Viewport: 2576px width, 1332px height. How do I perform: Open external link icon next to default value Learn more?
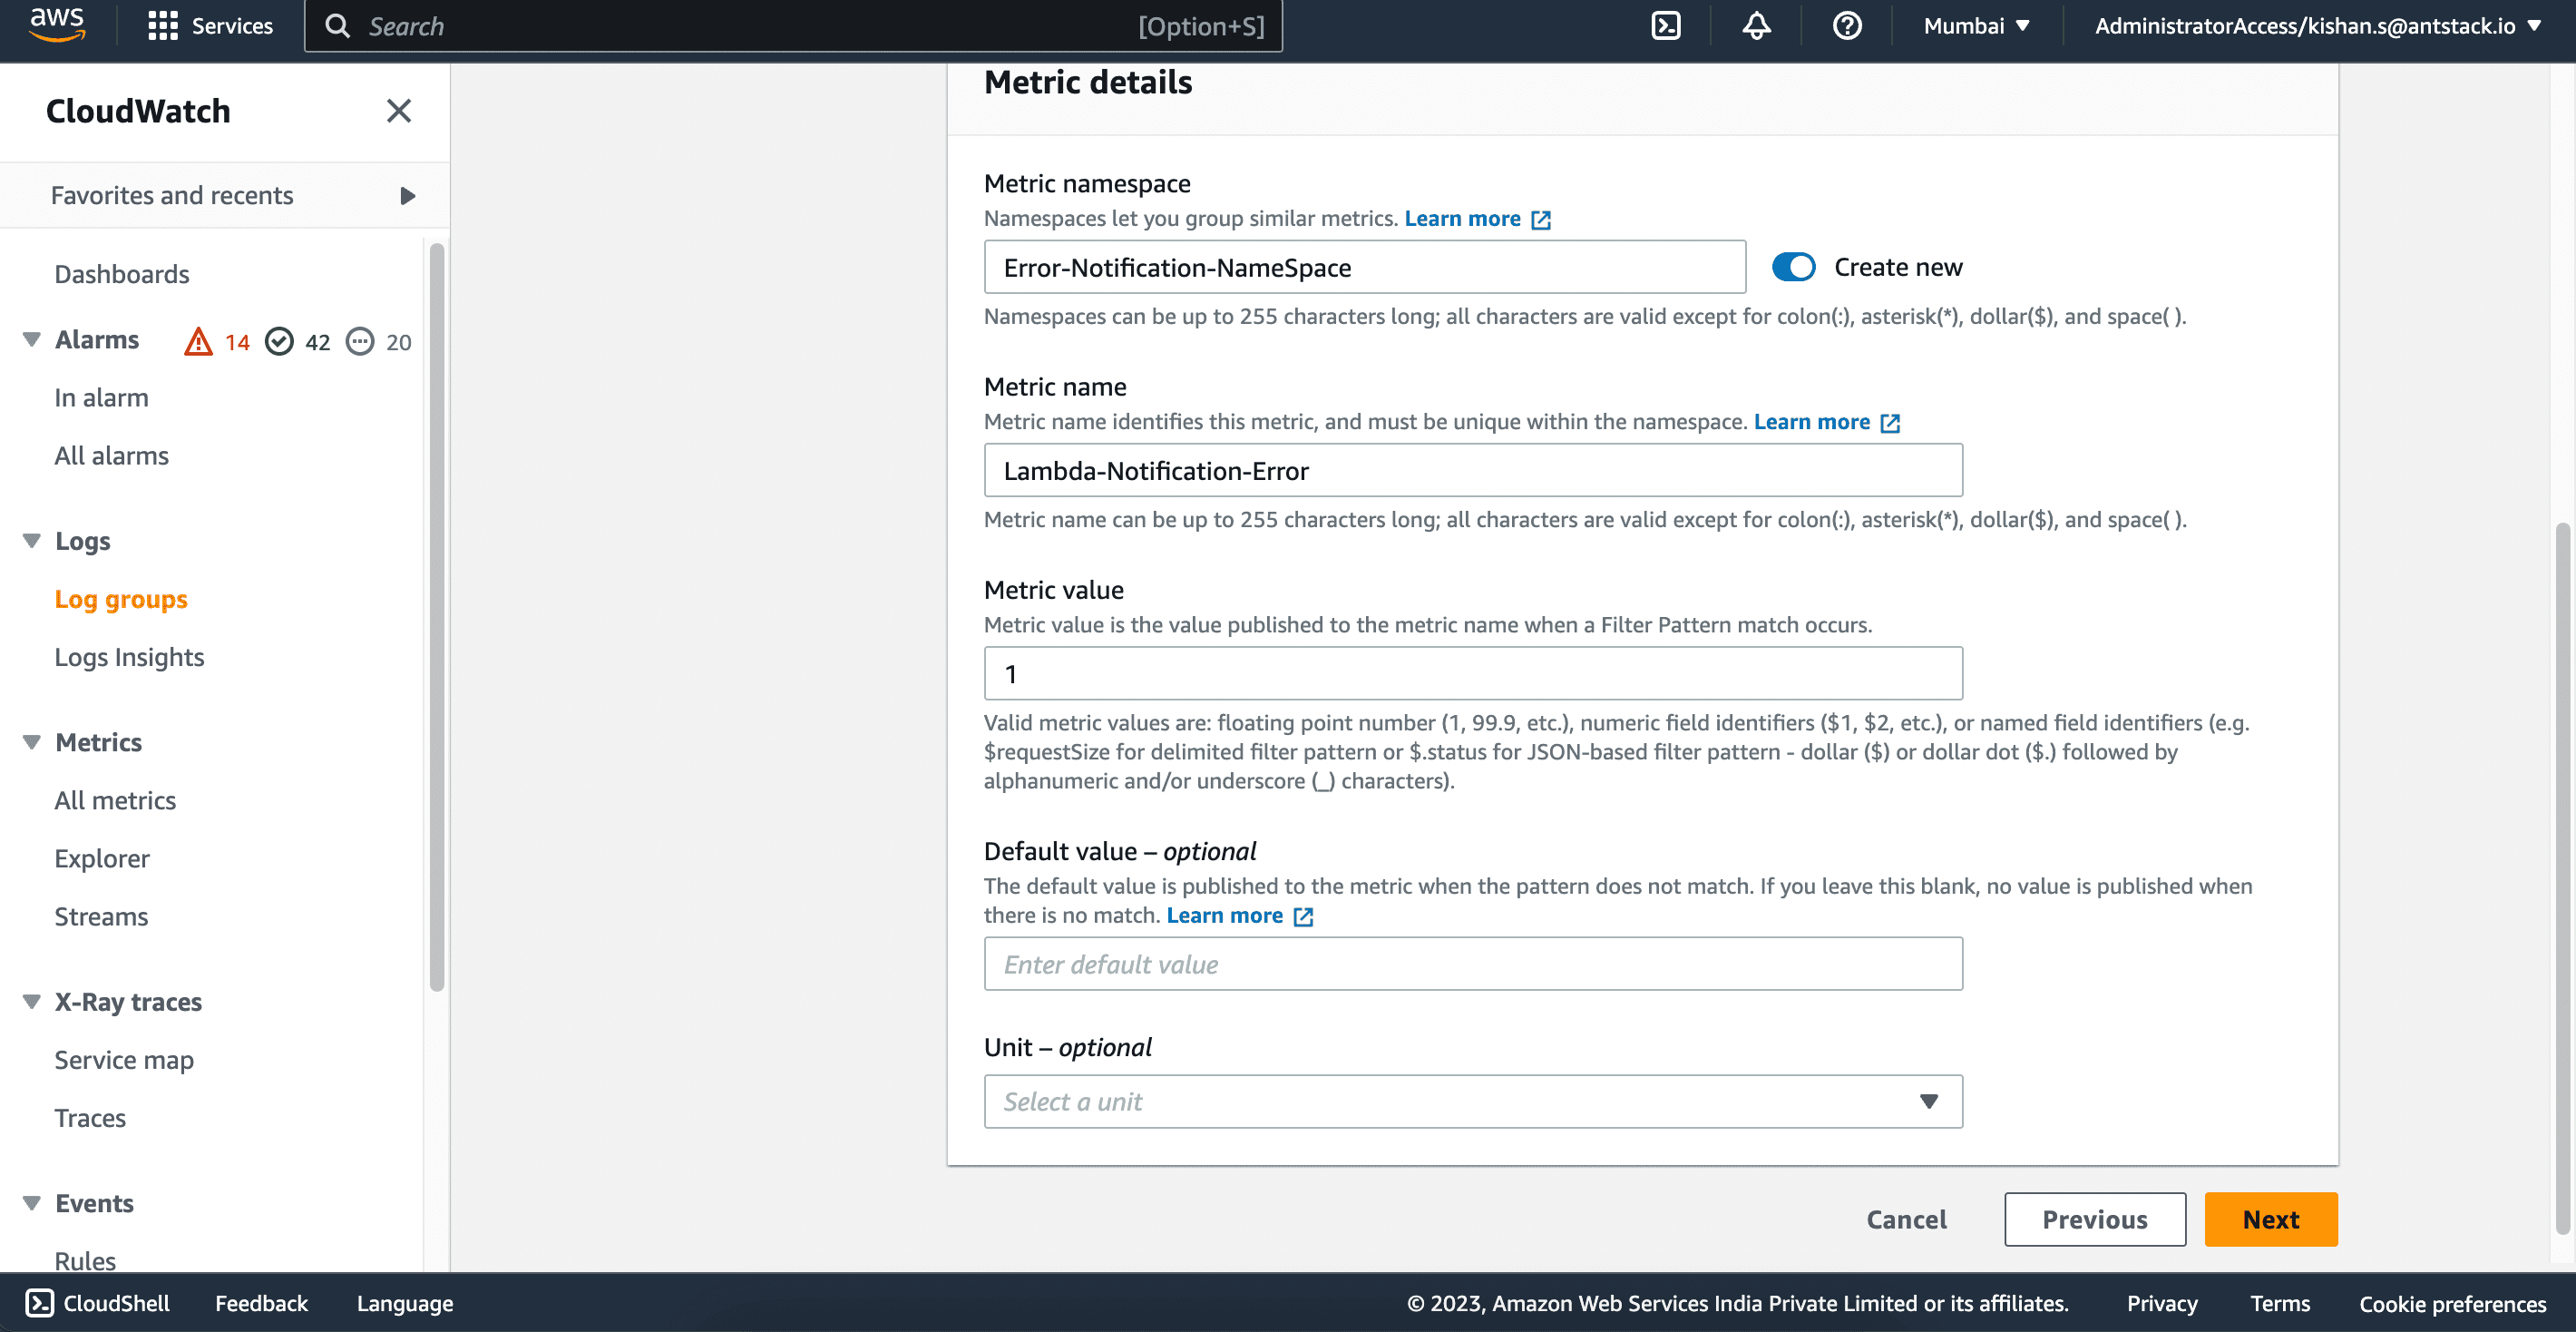(1303, 917)
